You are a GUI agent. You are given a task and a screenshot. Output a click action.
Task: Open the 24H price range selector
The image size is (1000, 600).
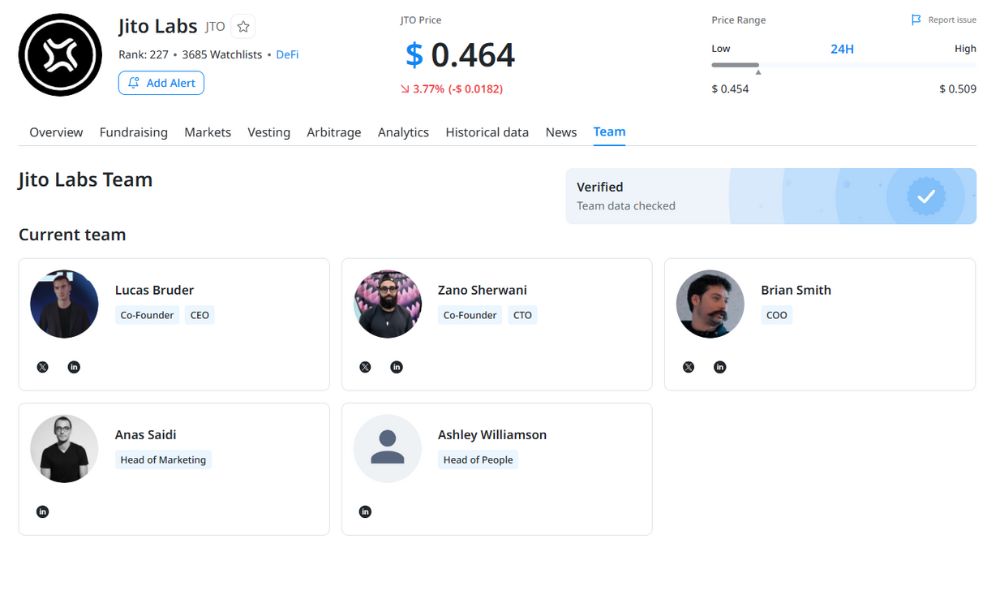[x=842, y=49]
